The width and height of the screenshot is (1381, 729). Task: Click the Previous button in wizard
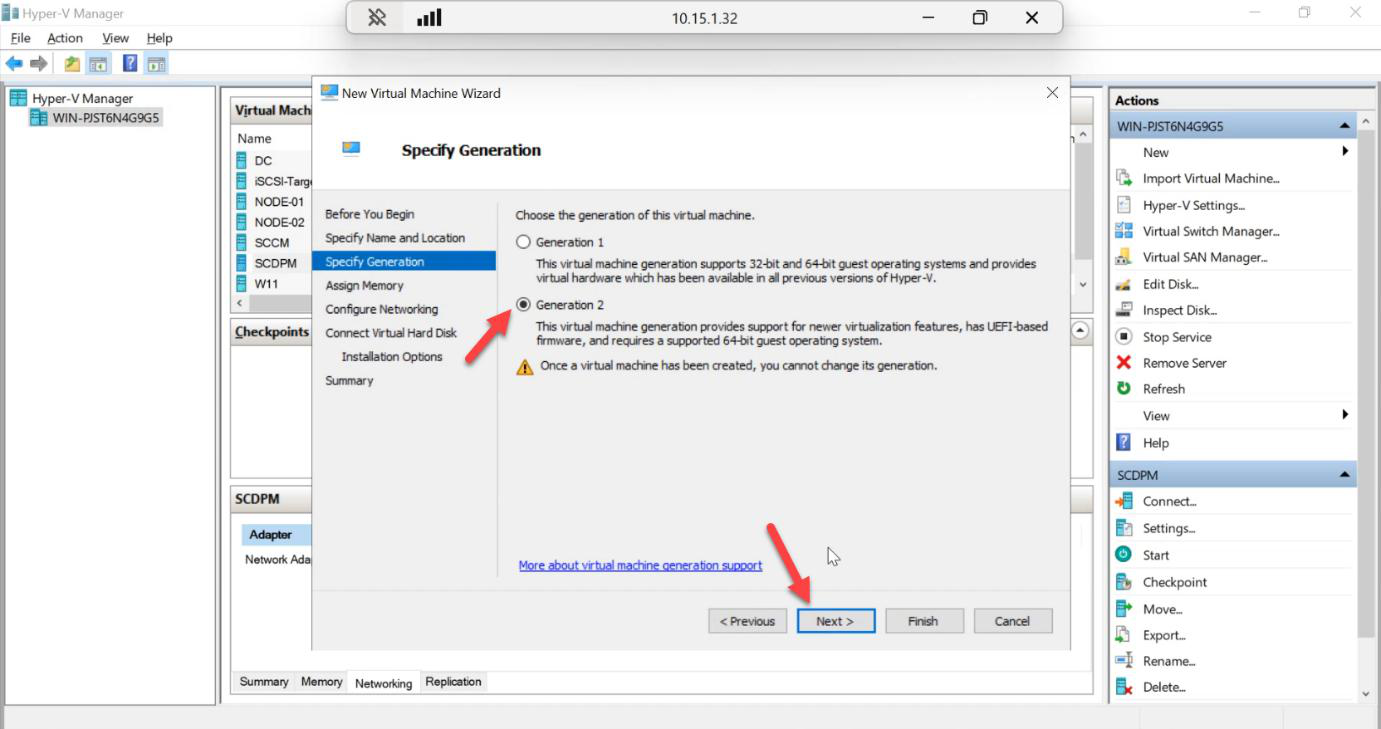click(x=747, y=621)
